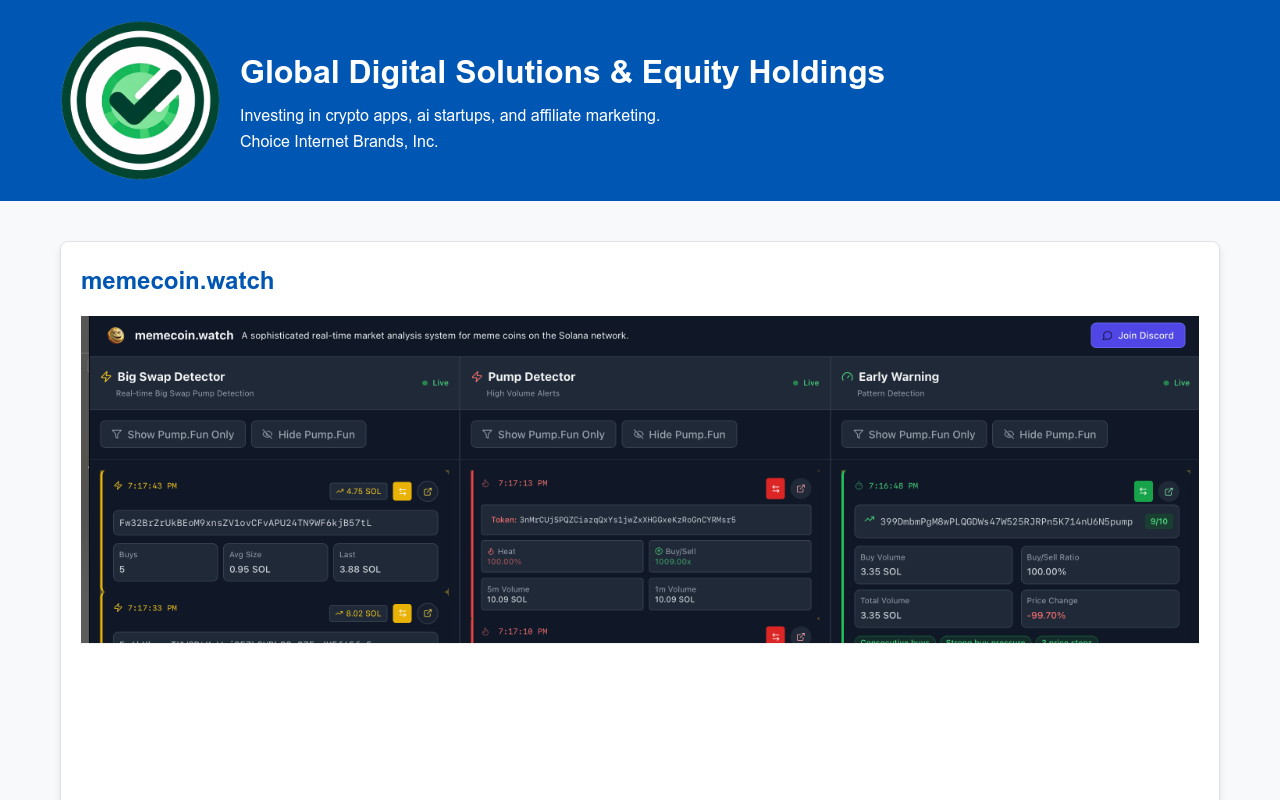Click the 4.75 SOL badge

click(x=358, y=491)
